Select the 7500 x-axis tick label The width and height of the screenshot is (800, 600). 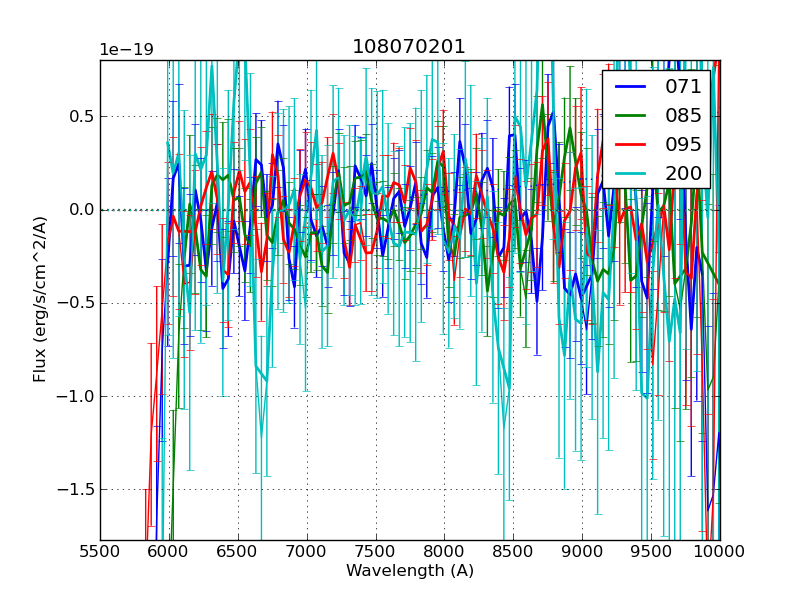(x=375, y=551)
